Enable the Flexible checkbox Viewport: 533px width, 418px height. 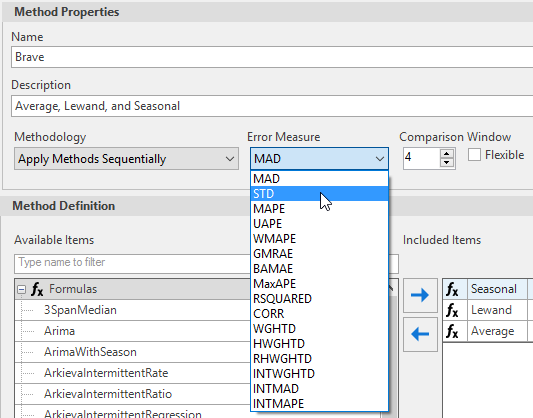pos(474,155)
